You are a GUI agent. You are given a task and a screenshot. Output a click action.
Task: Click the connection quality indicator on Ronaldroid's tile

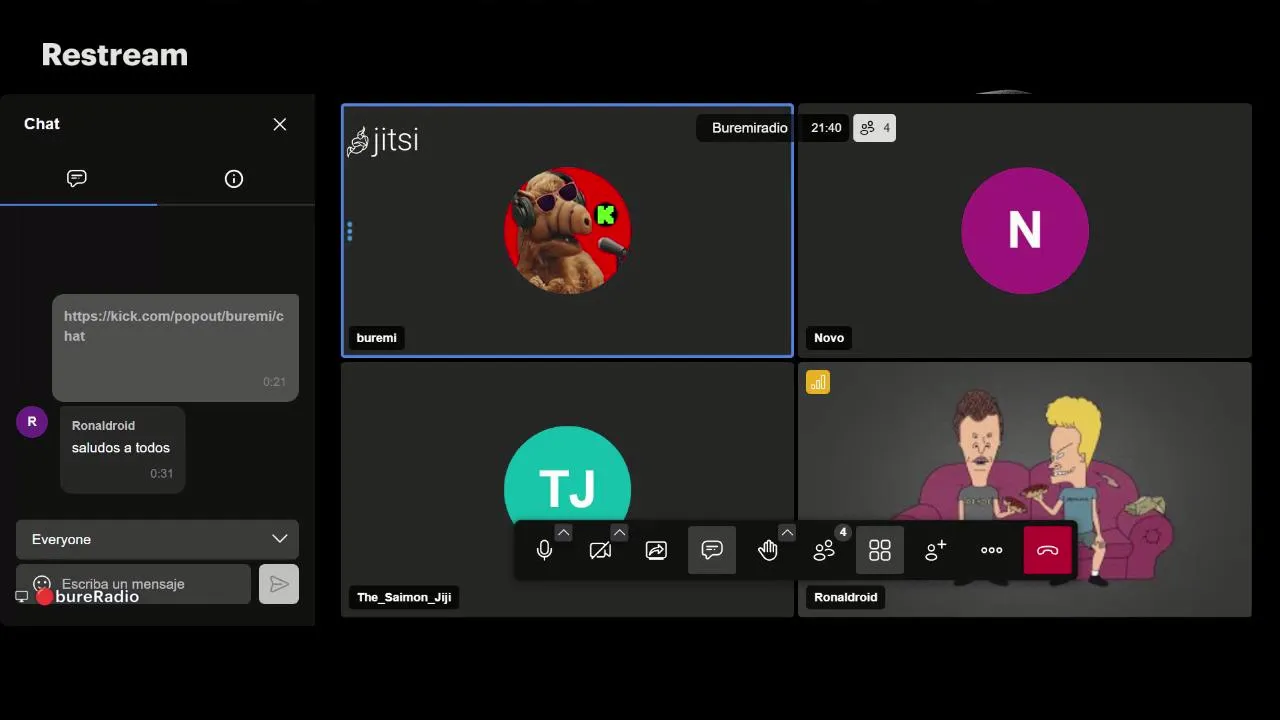tap(818, 382)
